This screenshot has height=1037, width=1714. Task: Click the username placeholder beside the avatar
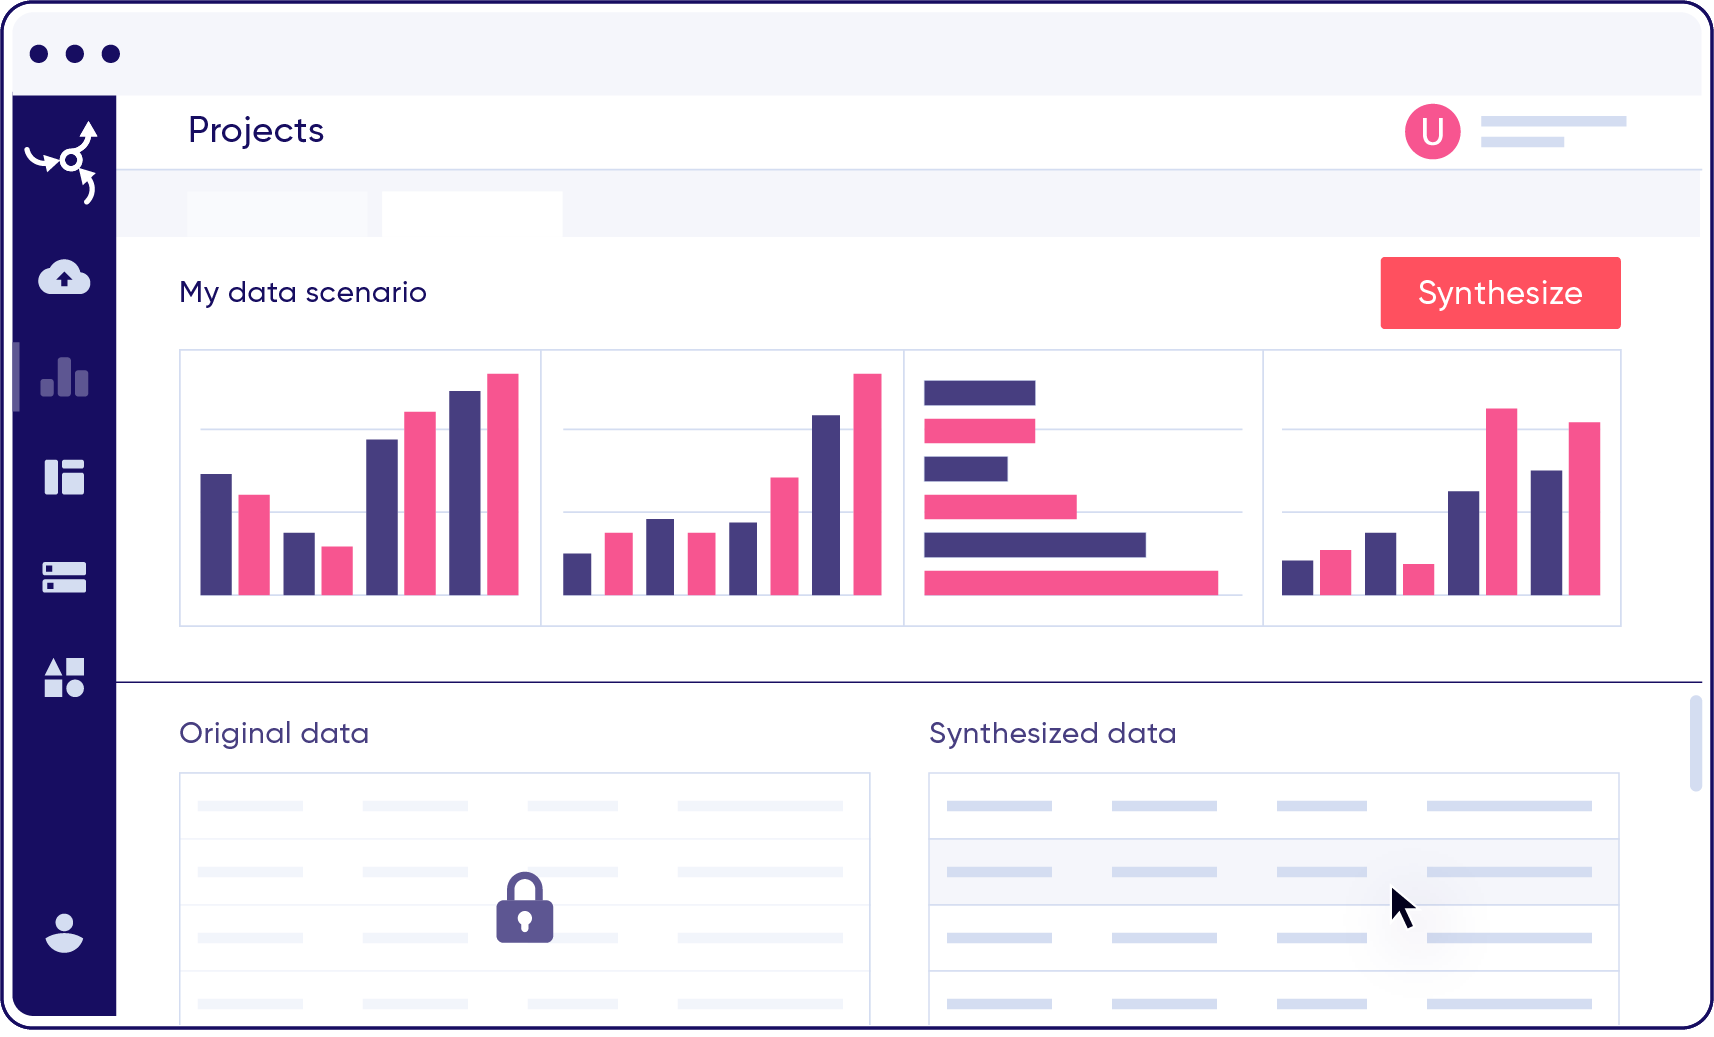click(x=1552, y=131)
